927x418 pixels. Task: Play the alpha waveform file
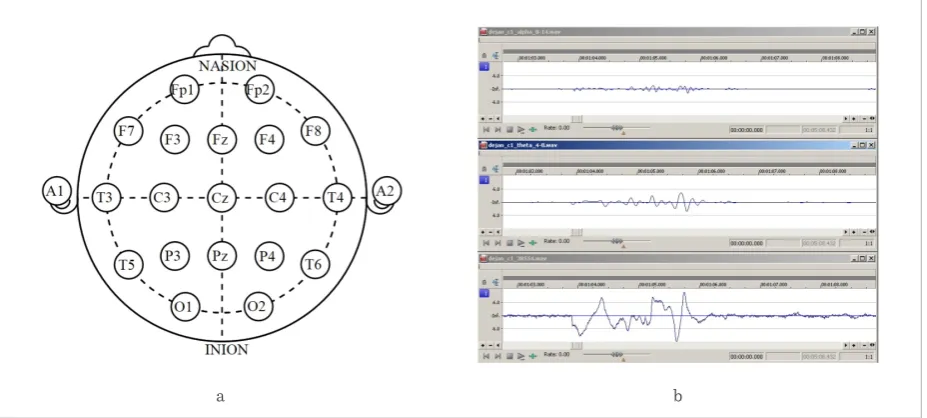[521, 129]
